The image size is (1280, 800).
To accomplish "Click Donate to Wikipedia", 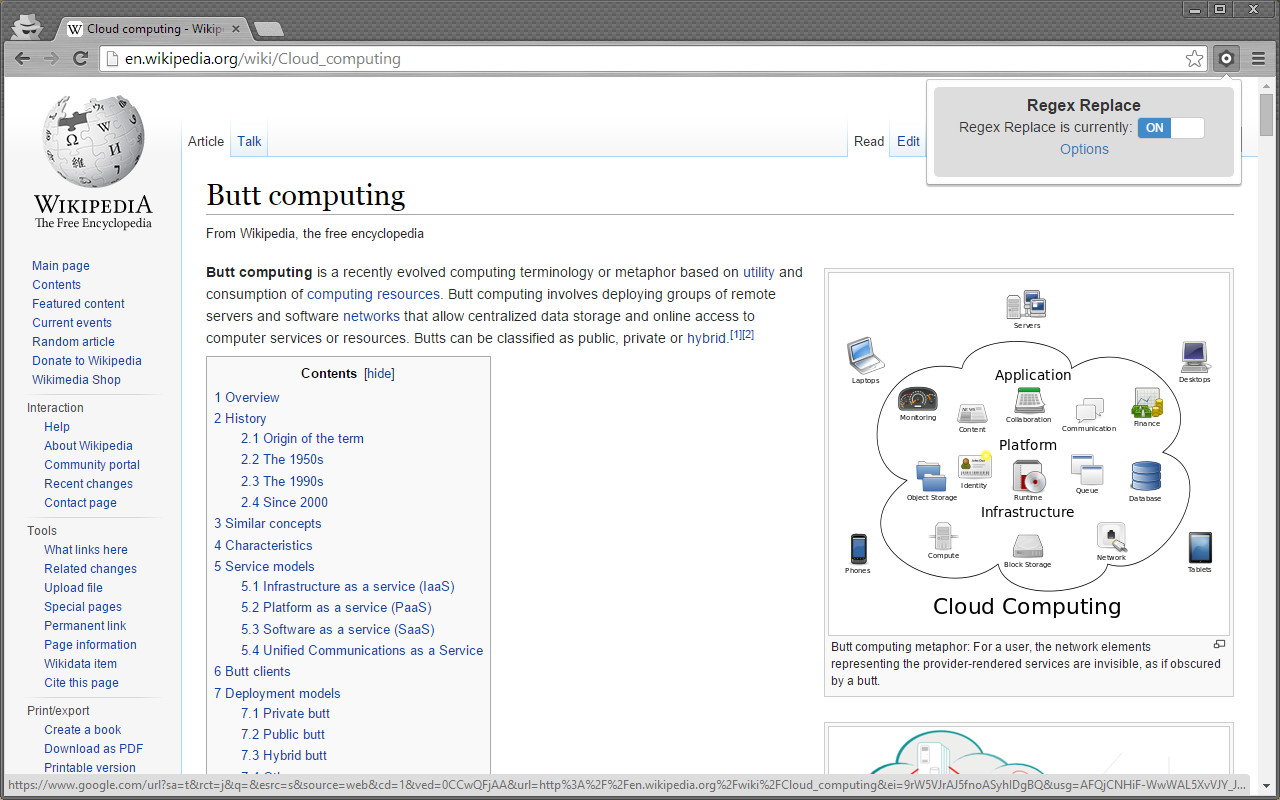I will pos(87,361).
